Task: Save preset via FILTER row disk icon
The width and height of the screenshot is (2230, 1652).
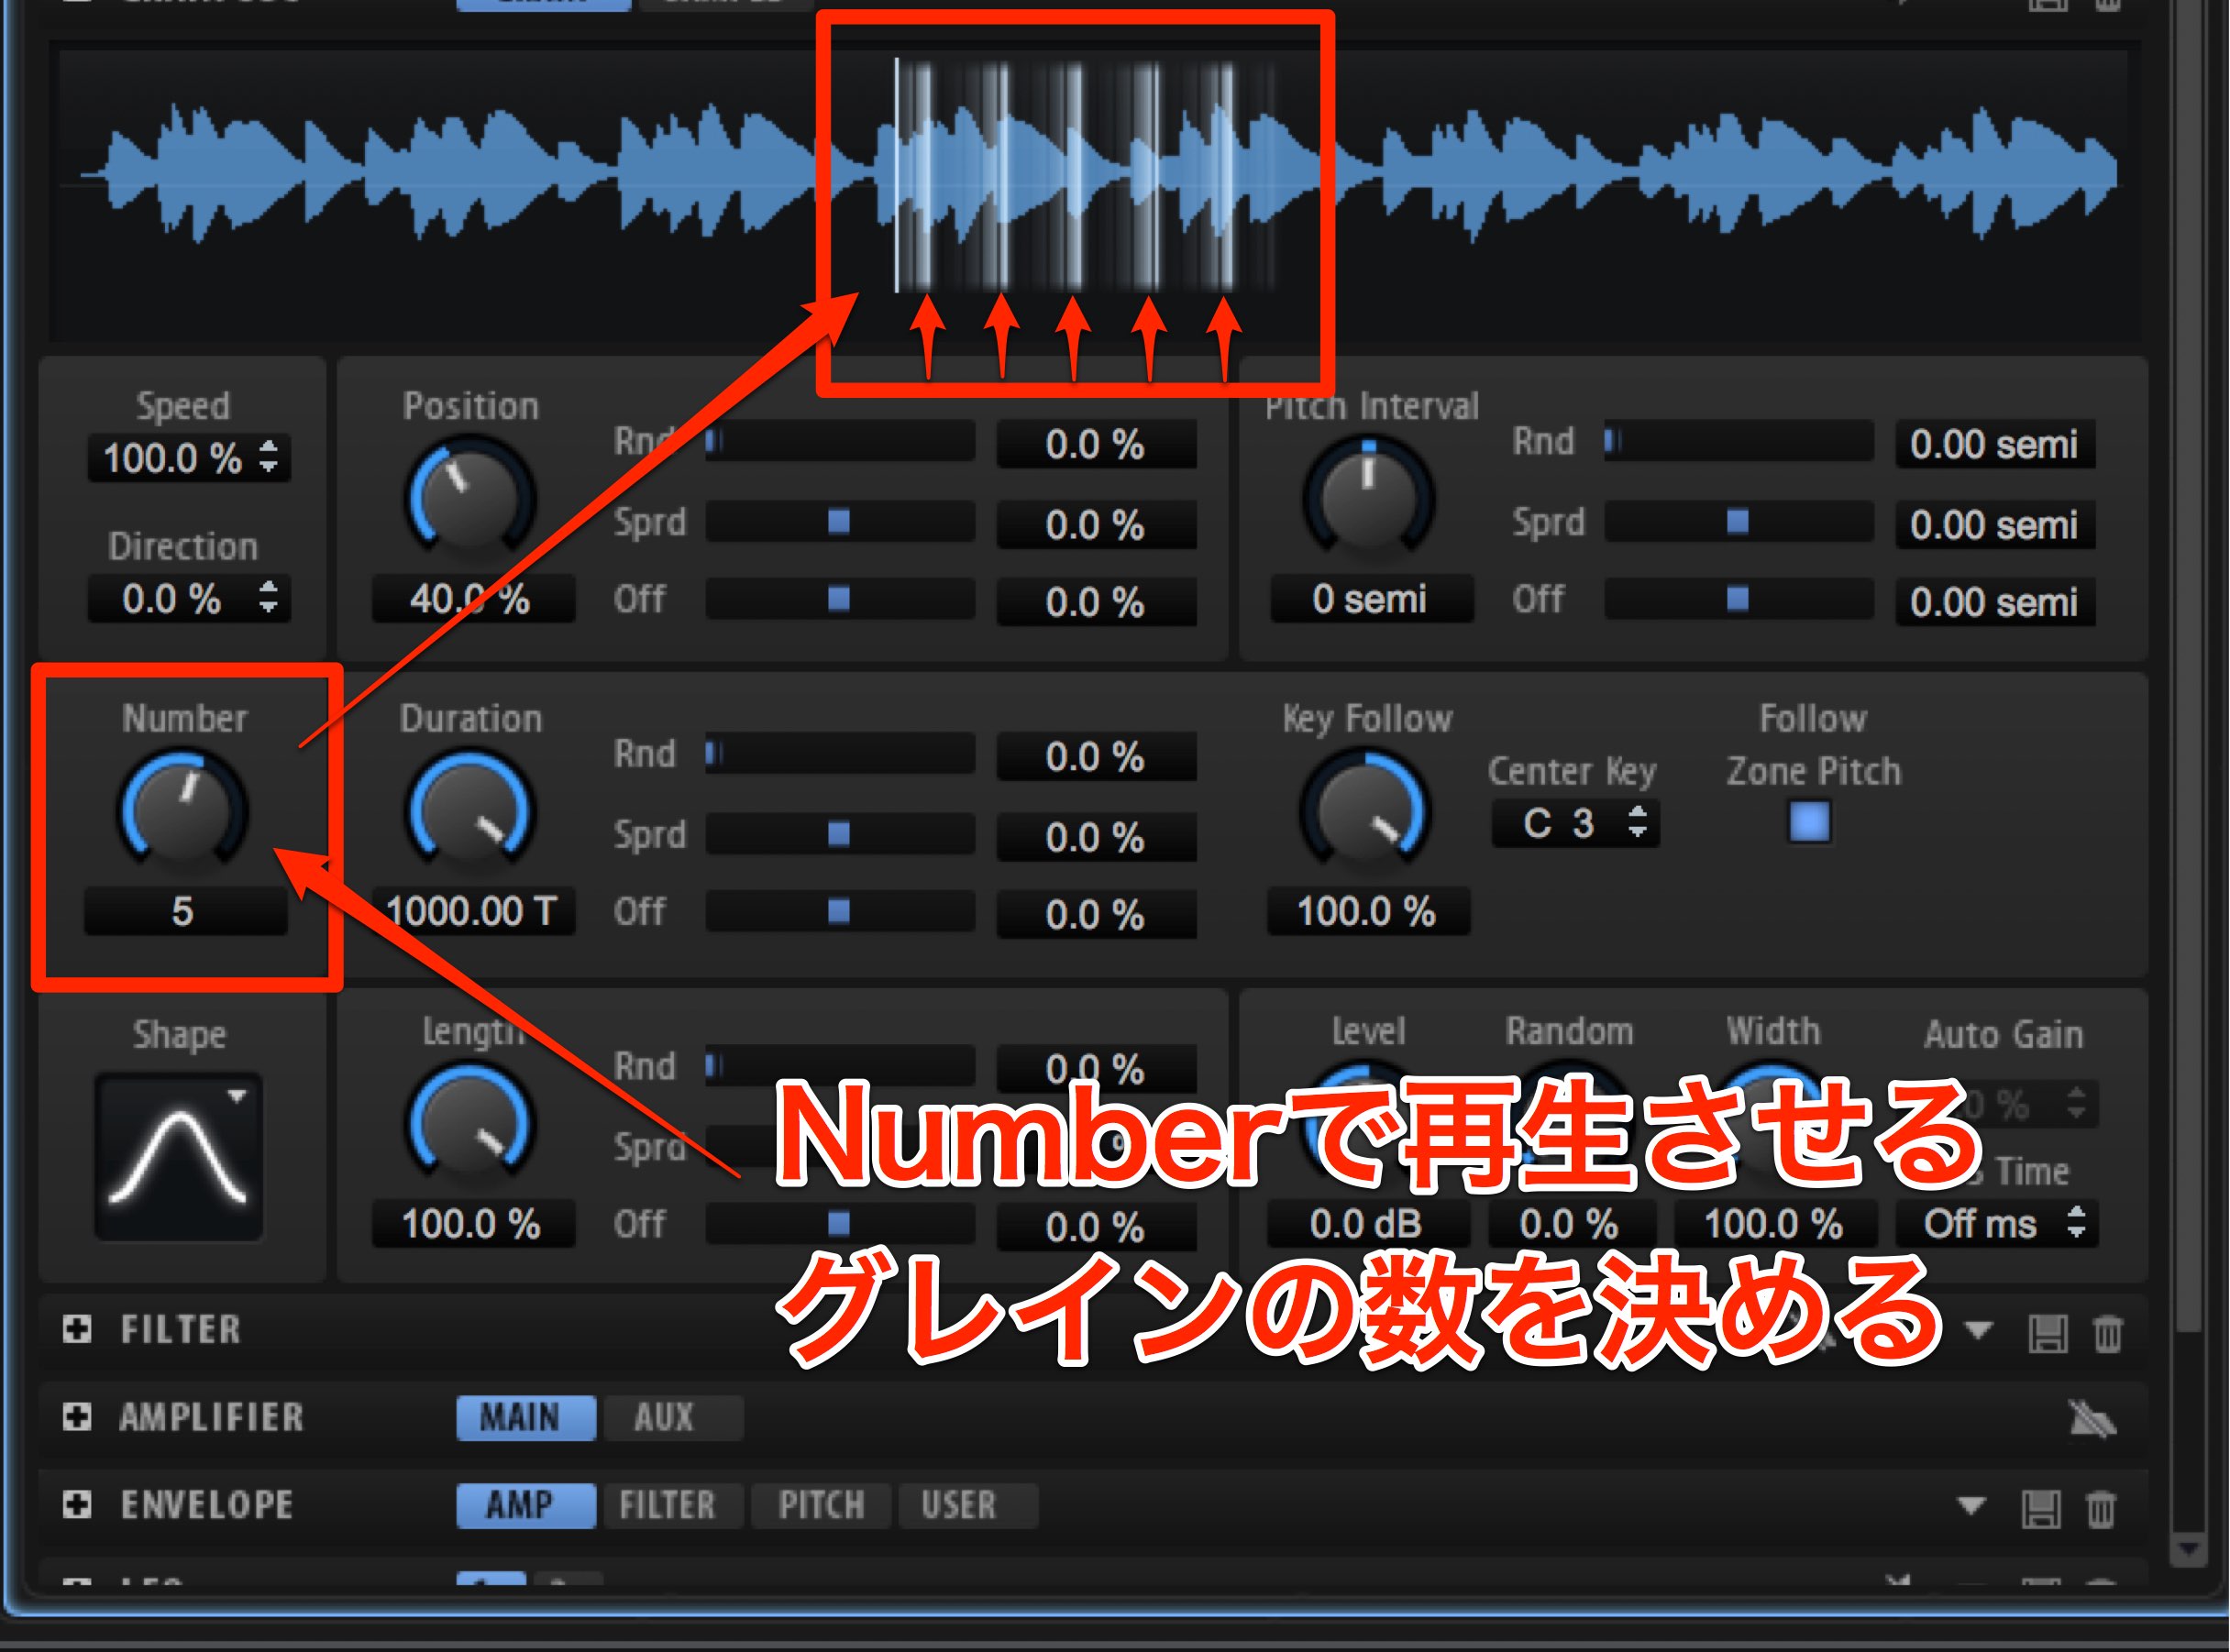Action: point(2047,1333)
